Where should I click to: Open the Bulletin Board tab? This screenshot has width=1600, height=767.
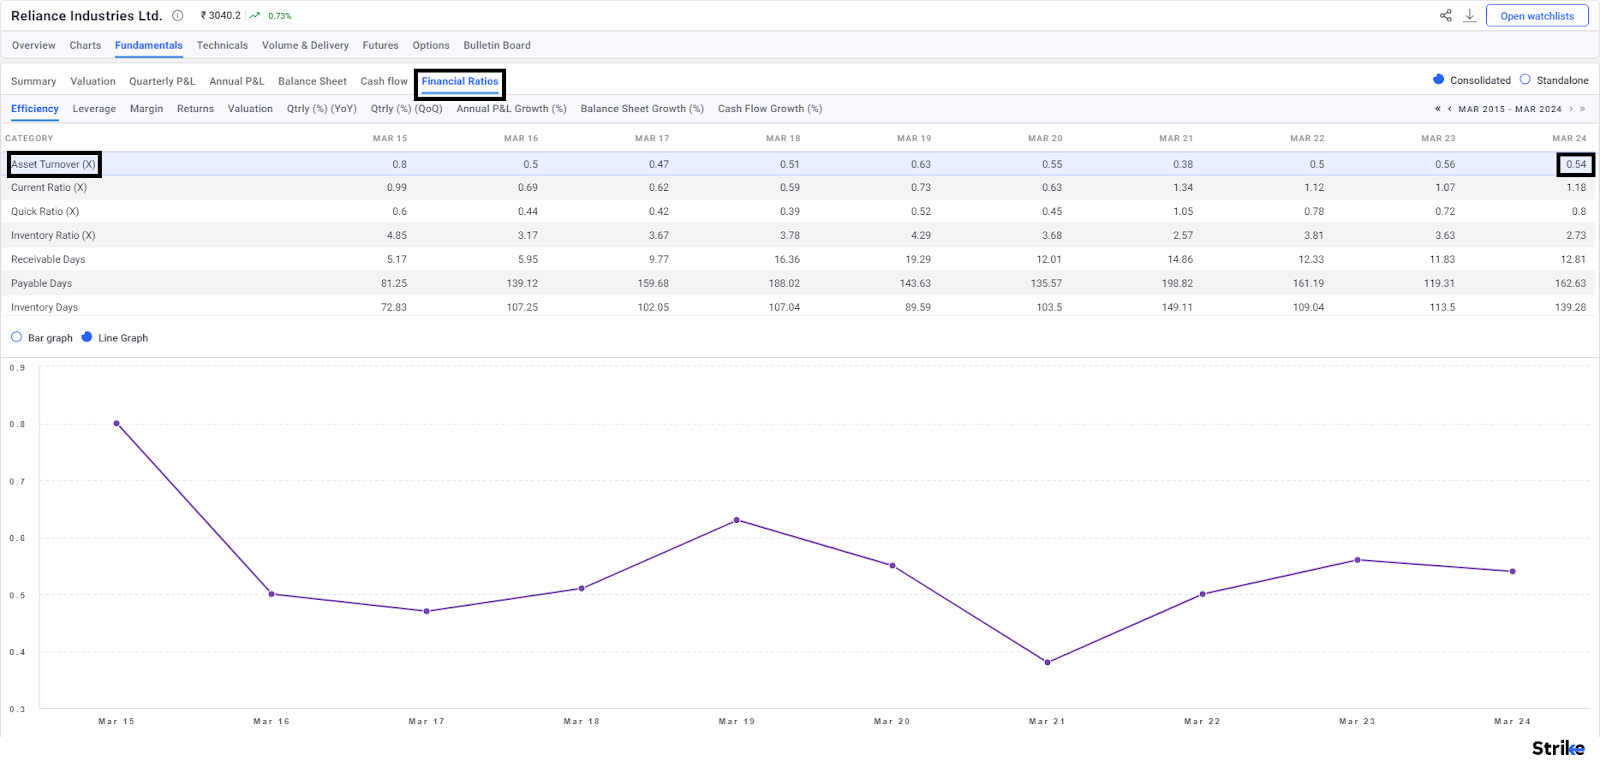(497, 45)
